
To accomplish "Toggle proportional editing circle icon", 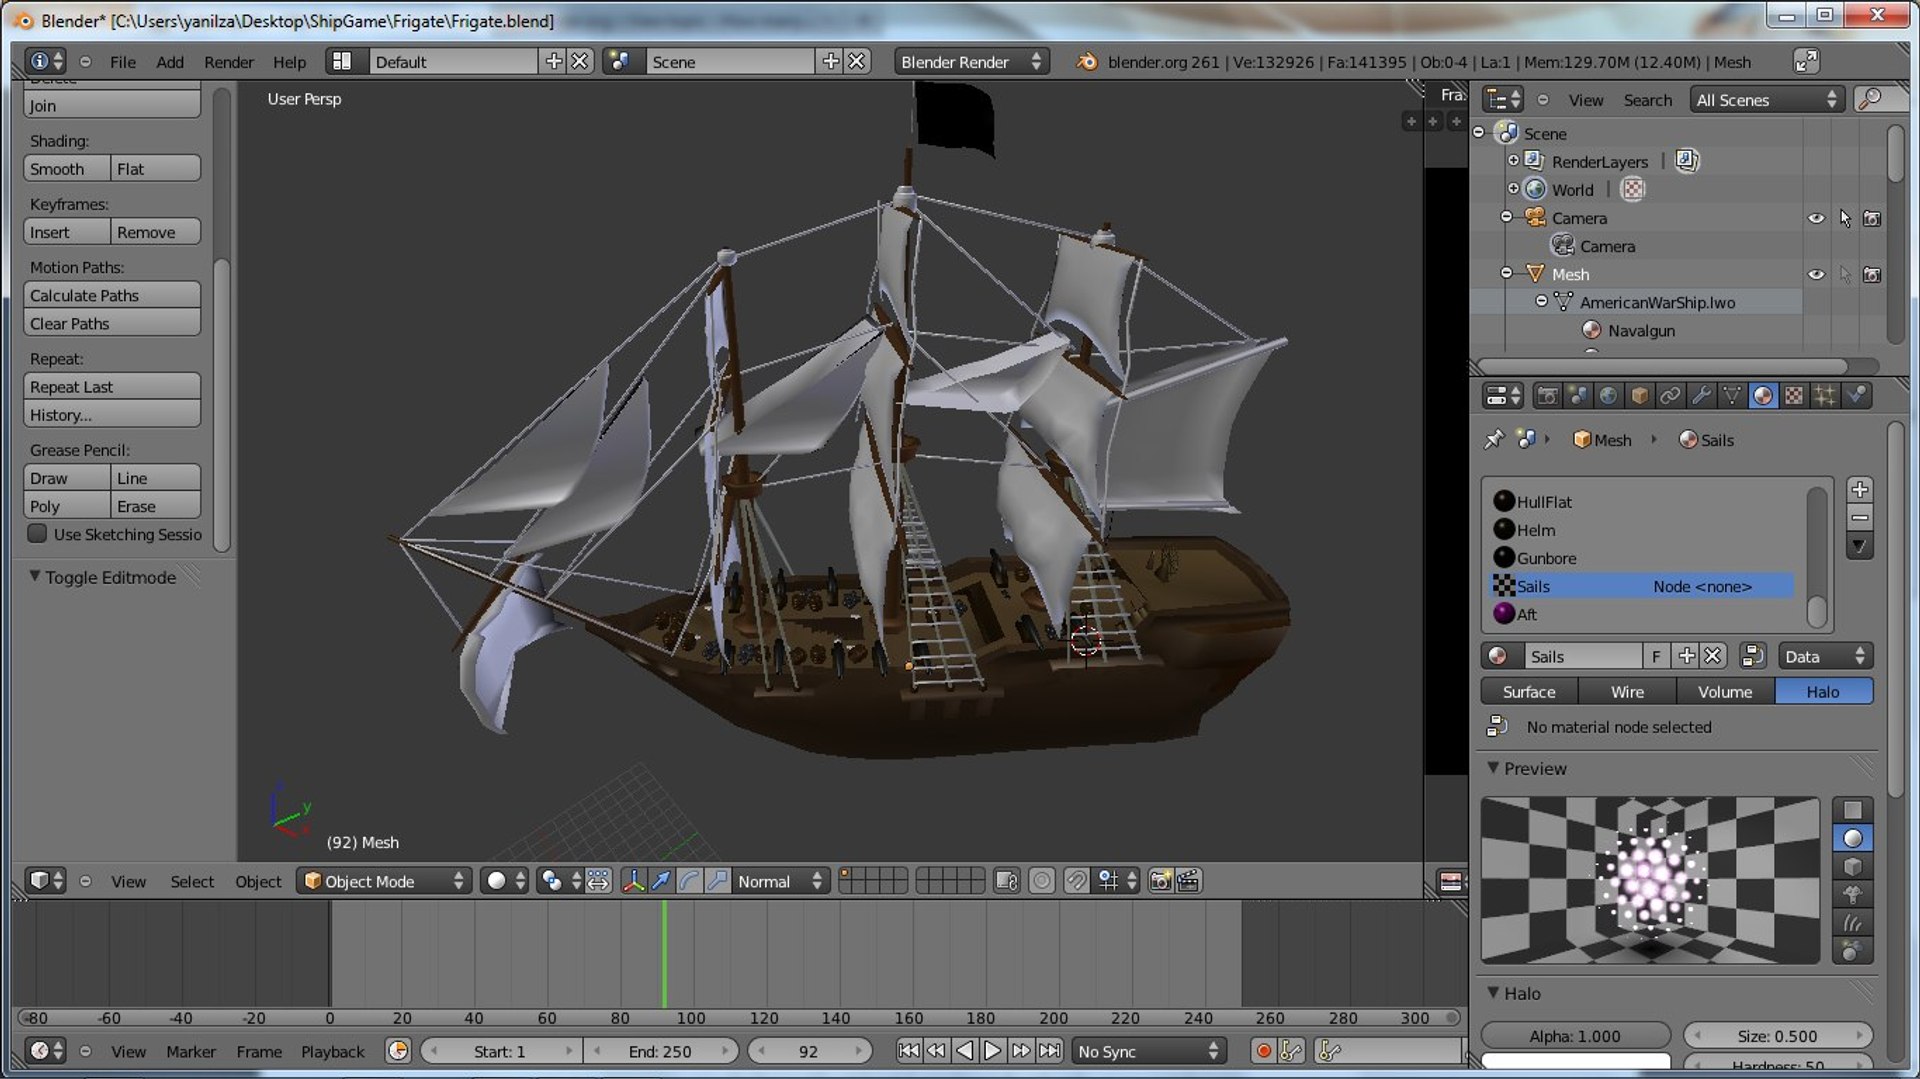I will [1041, 881].
